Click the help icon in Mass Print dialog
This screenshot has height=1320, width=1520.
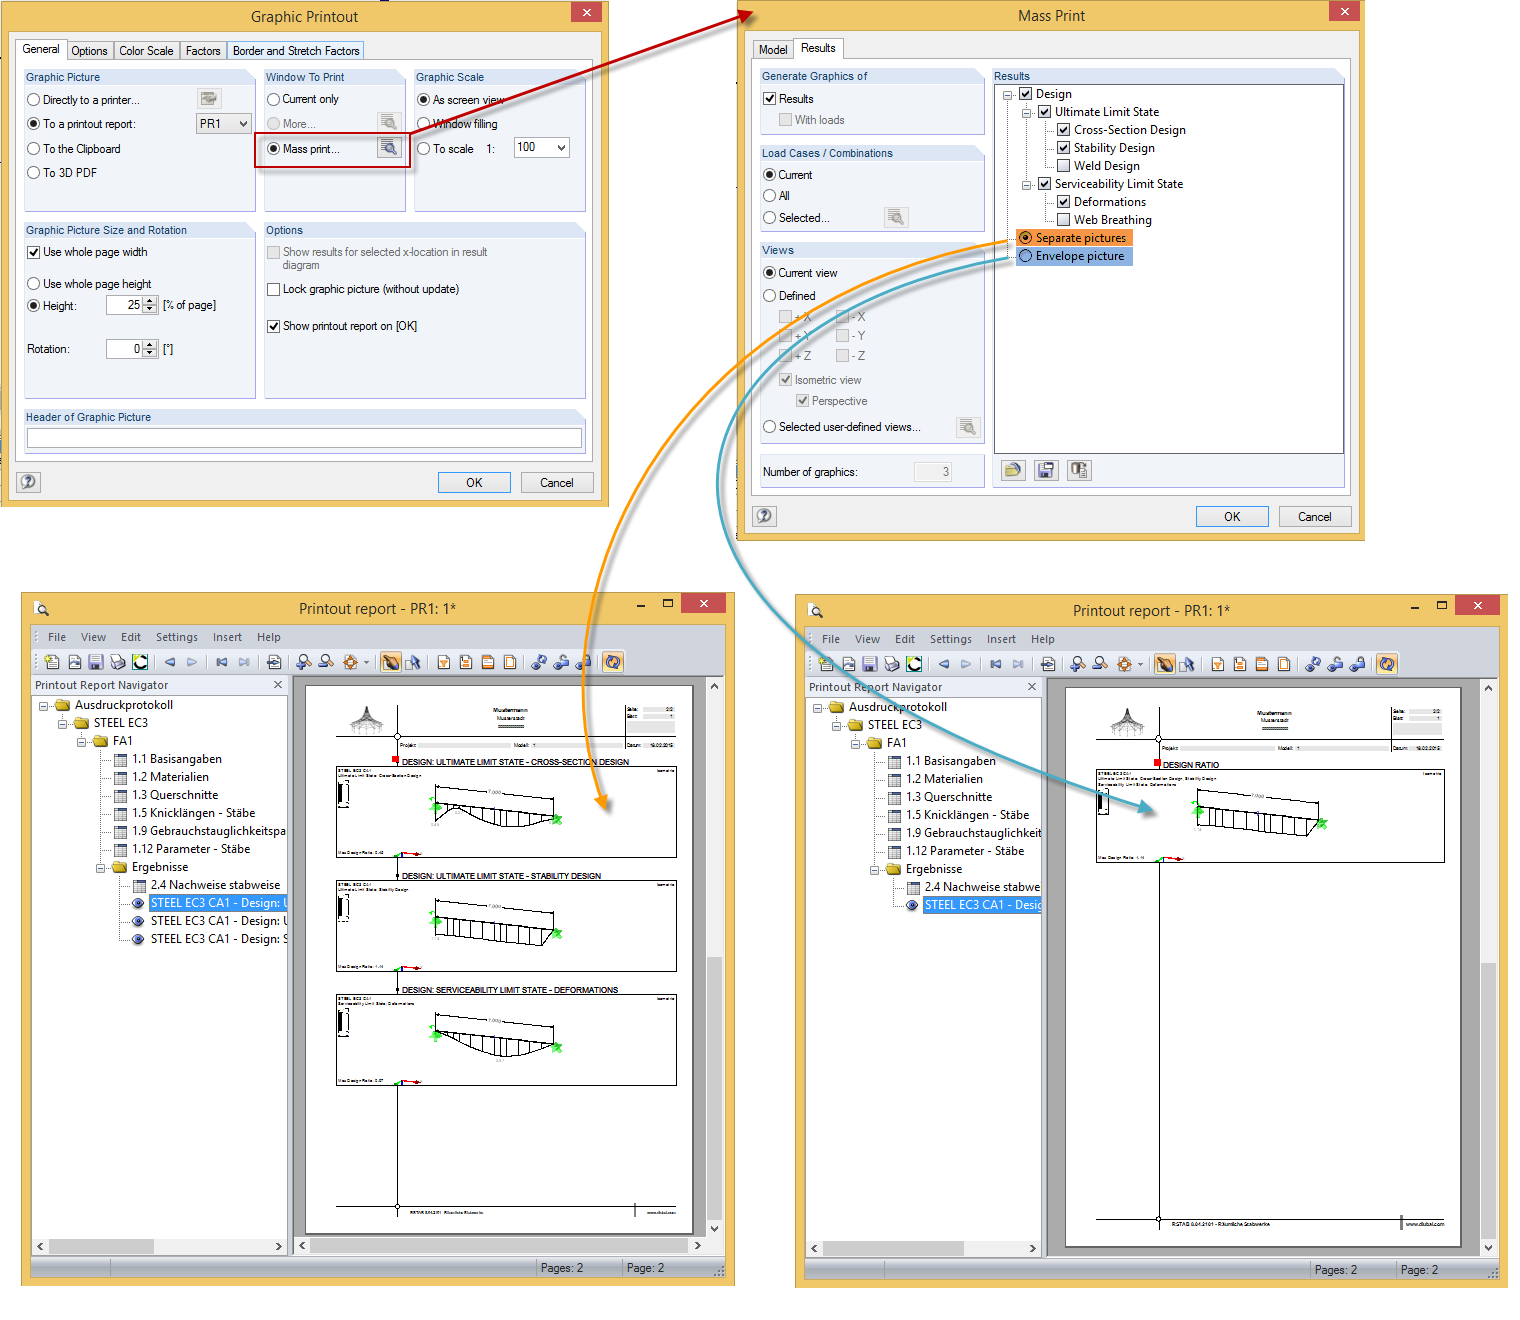(x=765, y=516)
